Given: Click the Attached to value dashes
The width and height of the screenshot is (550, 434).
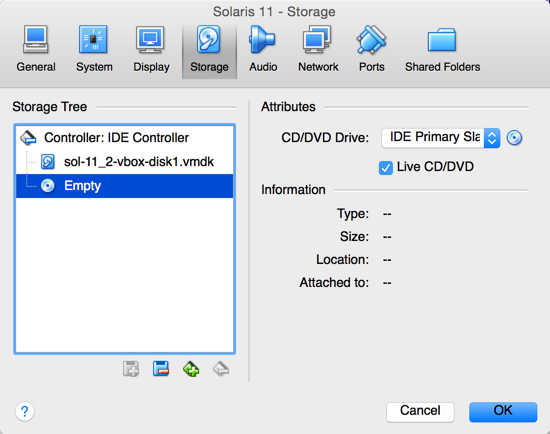Looking at the screenshot, I should 387,283.
